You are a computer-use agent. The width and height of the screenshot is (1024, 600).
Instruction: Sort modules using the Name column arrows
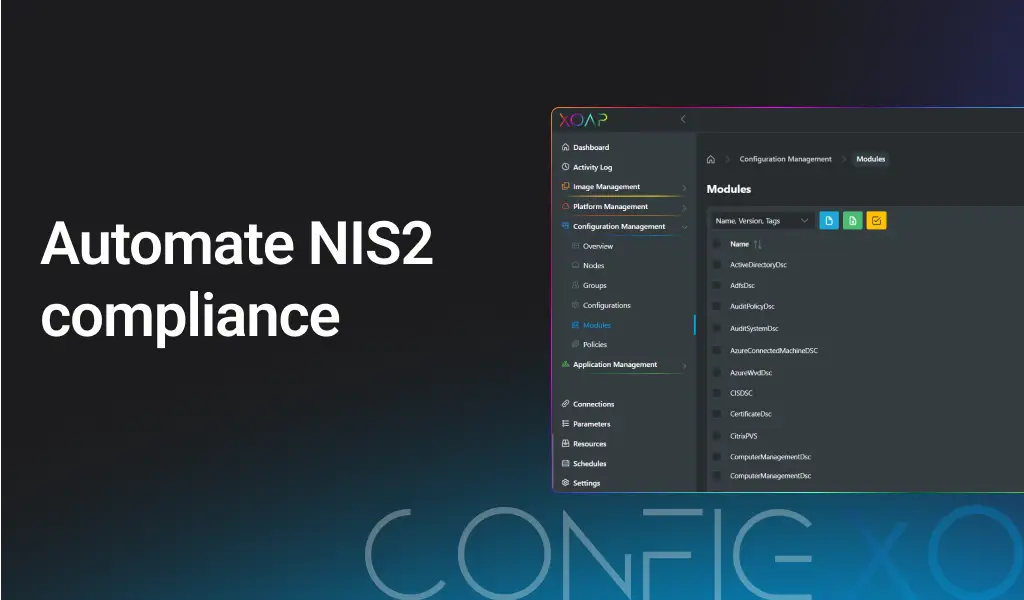tap(757, 244)
